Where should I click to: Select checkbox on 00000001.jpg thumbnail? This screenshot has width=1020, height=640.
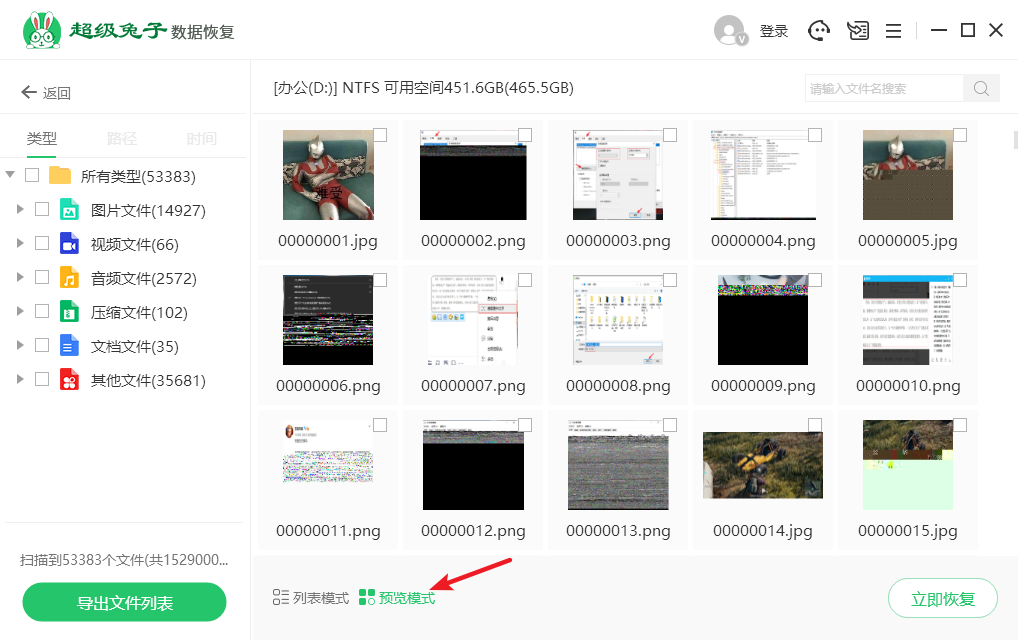pyautogui.click(x=380, y=135)
